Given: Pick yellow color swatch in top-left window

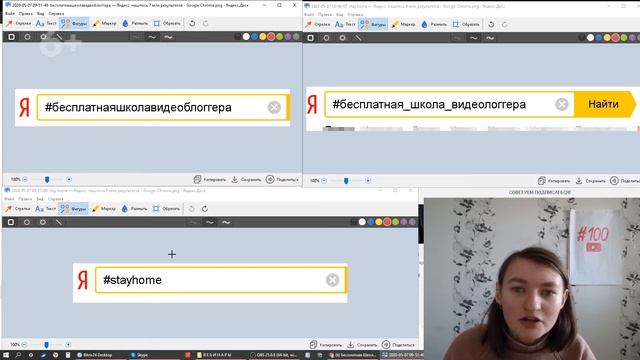Looking at the screenshot, I should [x=262, y=37].
